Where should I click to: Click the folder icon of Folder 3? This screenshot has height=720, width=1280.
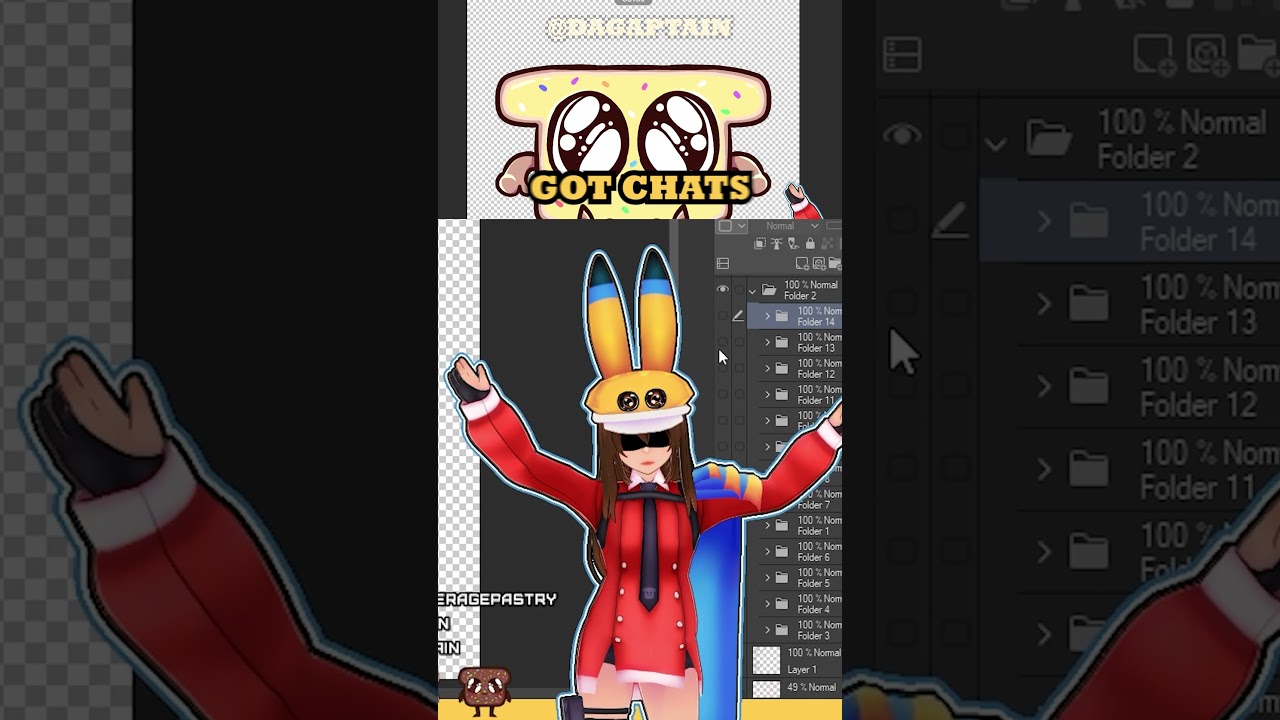(782, 629)
